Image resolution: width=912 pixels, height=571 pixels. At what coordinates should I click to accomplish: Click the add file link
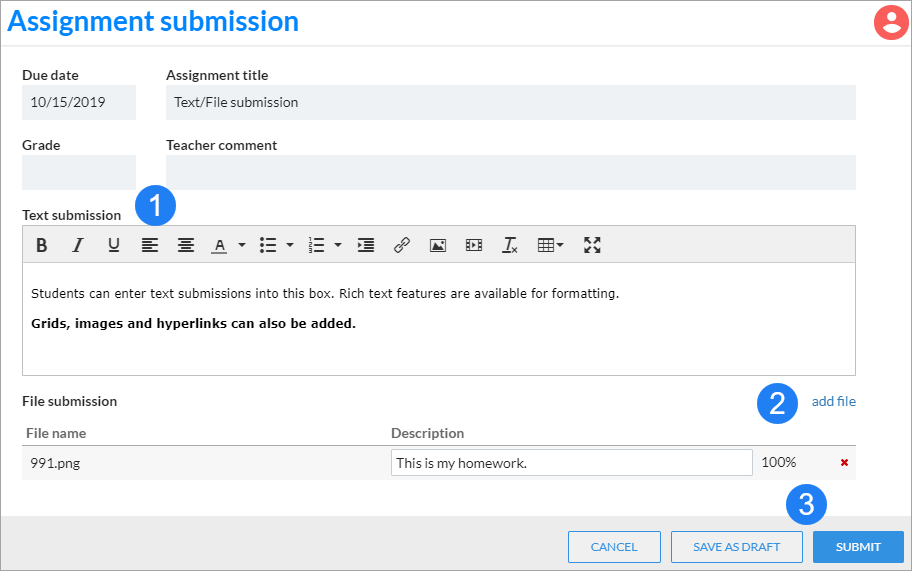(x=833, y=401)
